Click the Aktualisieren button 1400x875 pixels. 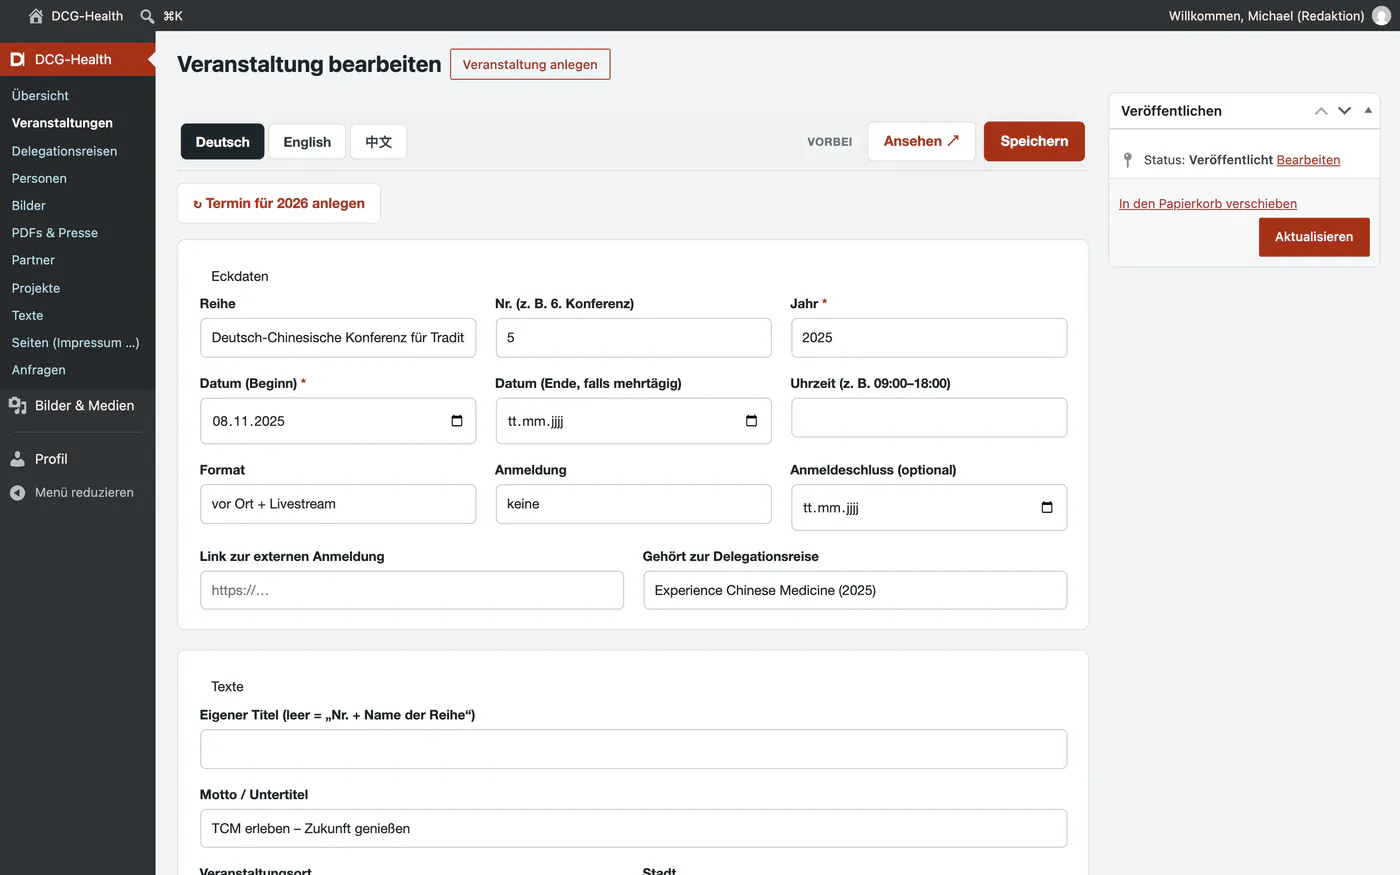click(x=1314, y=237)
